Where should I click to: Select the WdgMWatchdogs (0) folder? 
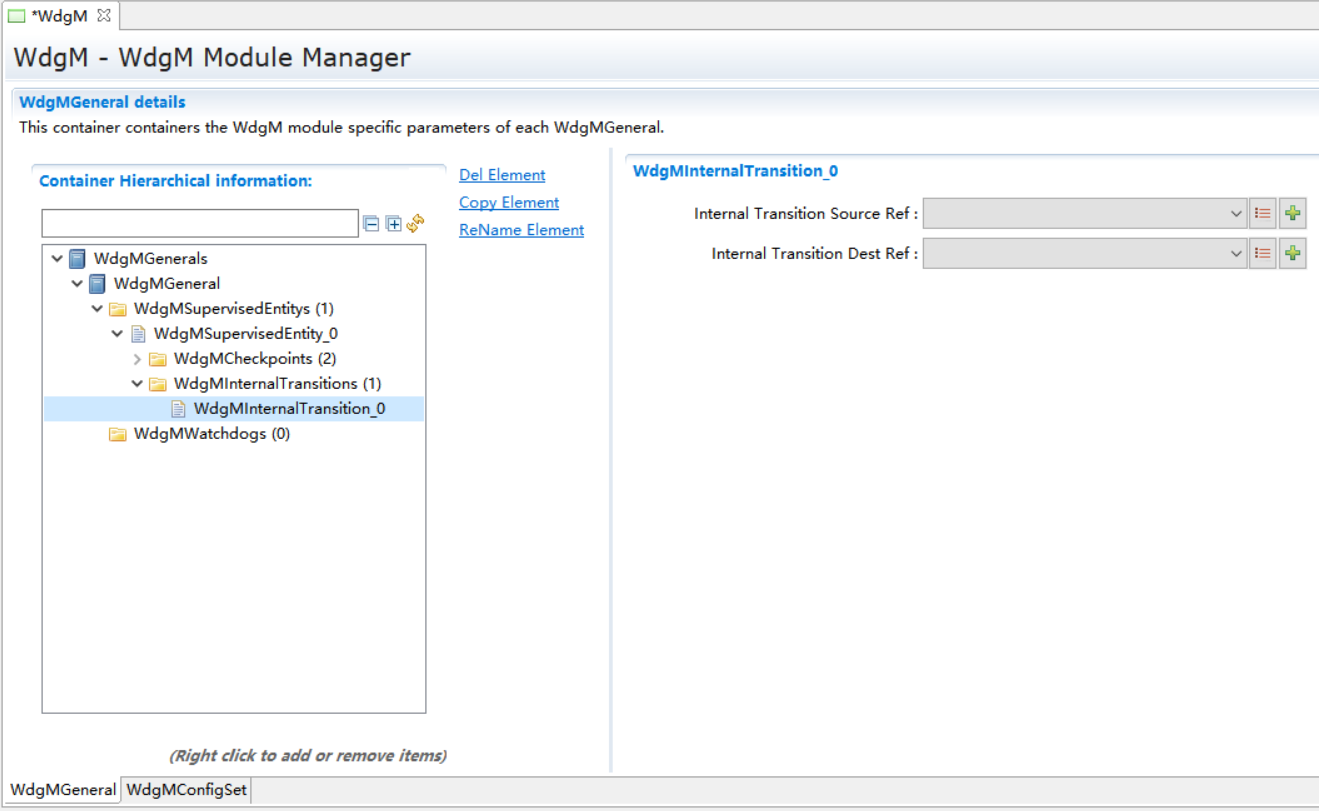(x=211, y=434)
